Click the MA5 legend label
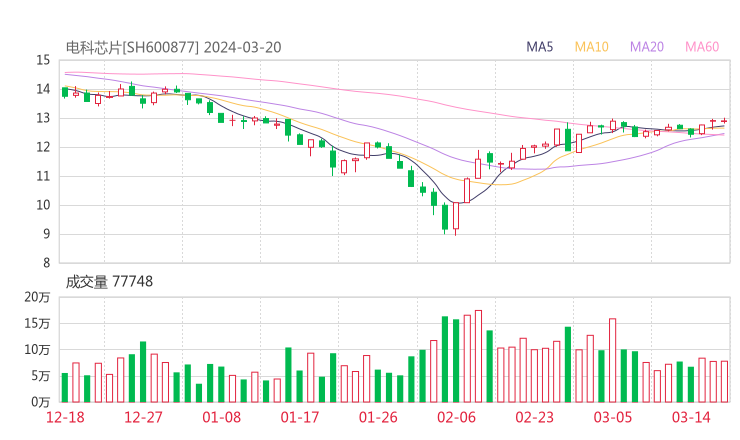The height and width of the screenshot is (440, 740). click(539, 47)
